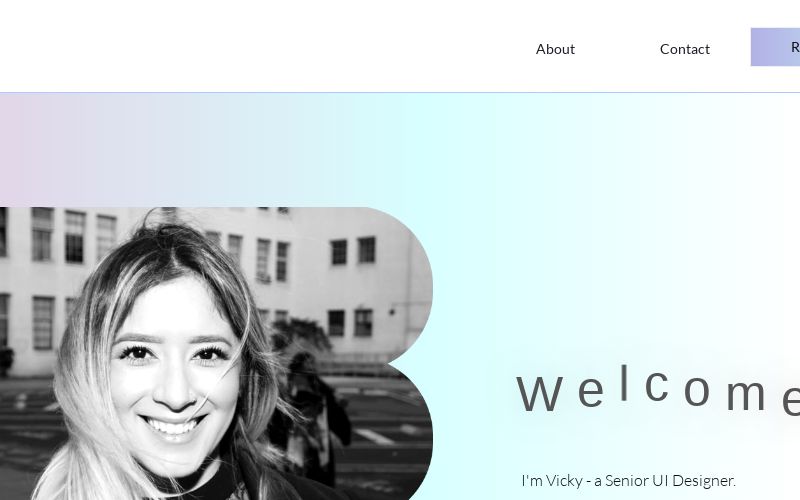Click the letter "o" in Welcome

(697, 391)
